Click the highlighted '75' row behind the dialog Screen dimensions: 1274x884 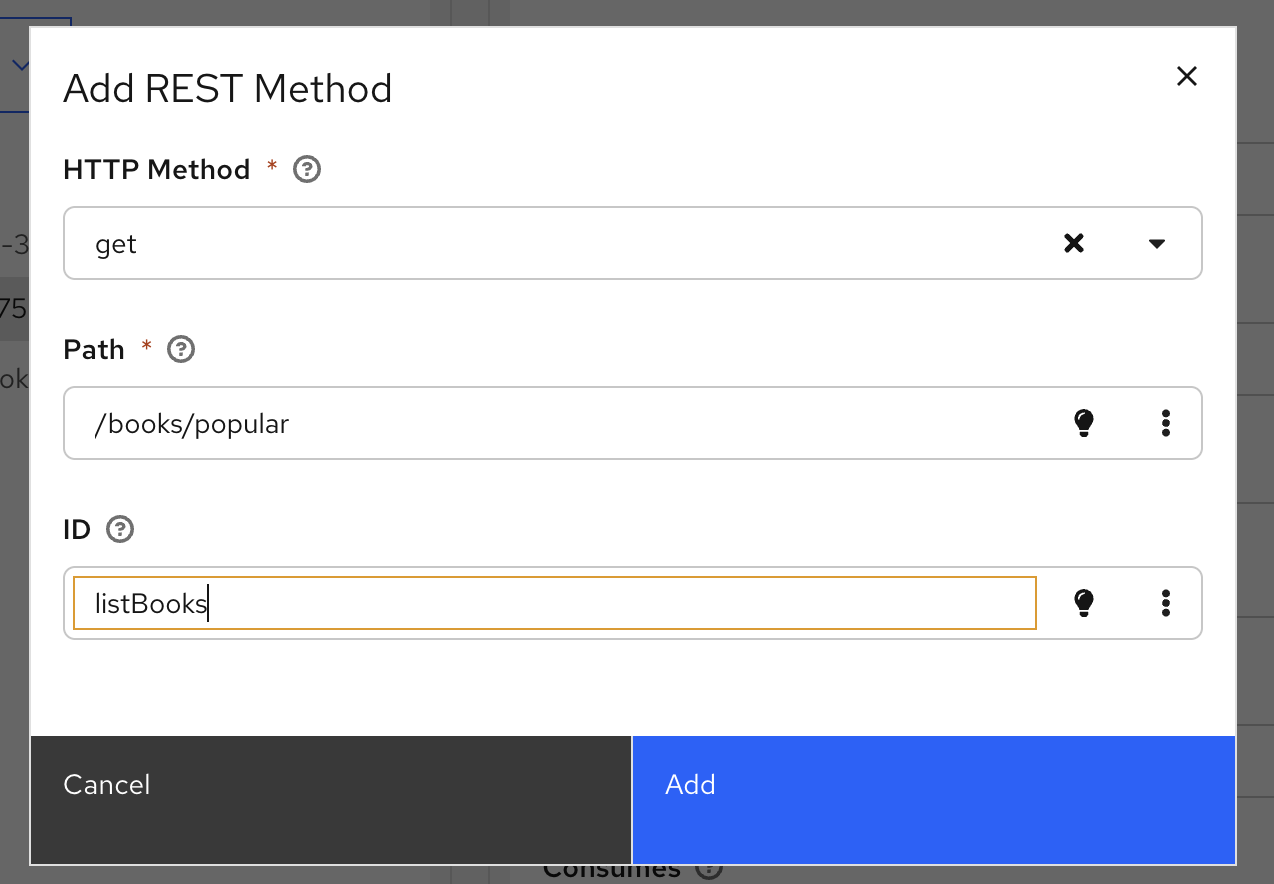pos(14,309)
